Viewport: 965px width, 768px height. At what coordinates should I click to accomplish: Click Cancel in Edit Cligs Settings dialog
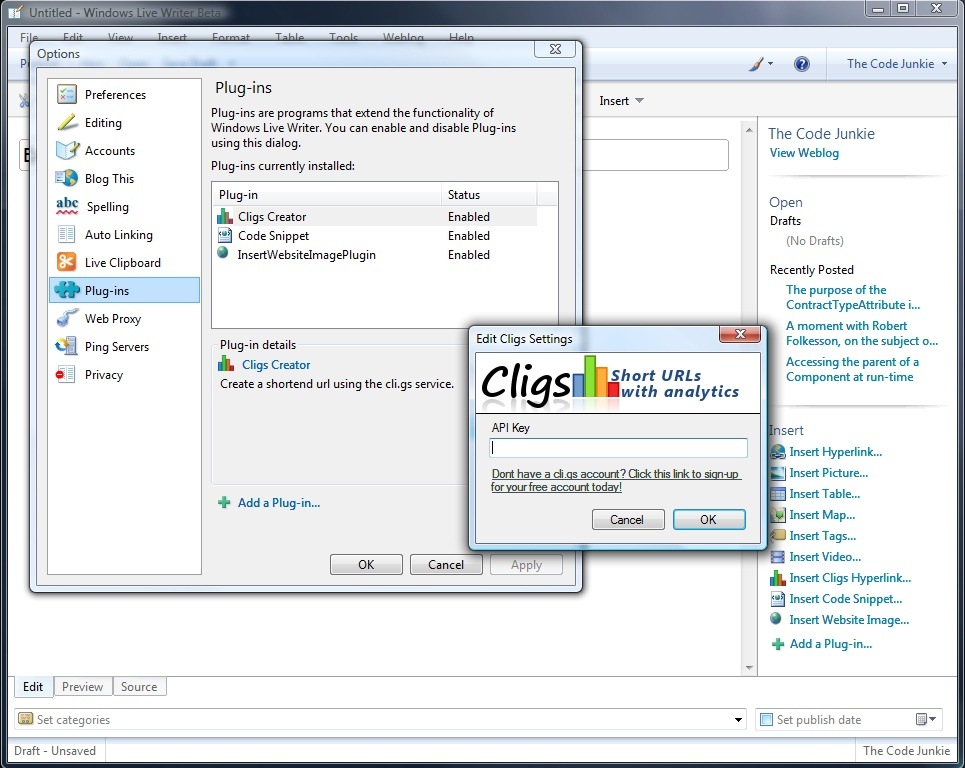[628, 519]
